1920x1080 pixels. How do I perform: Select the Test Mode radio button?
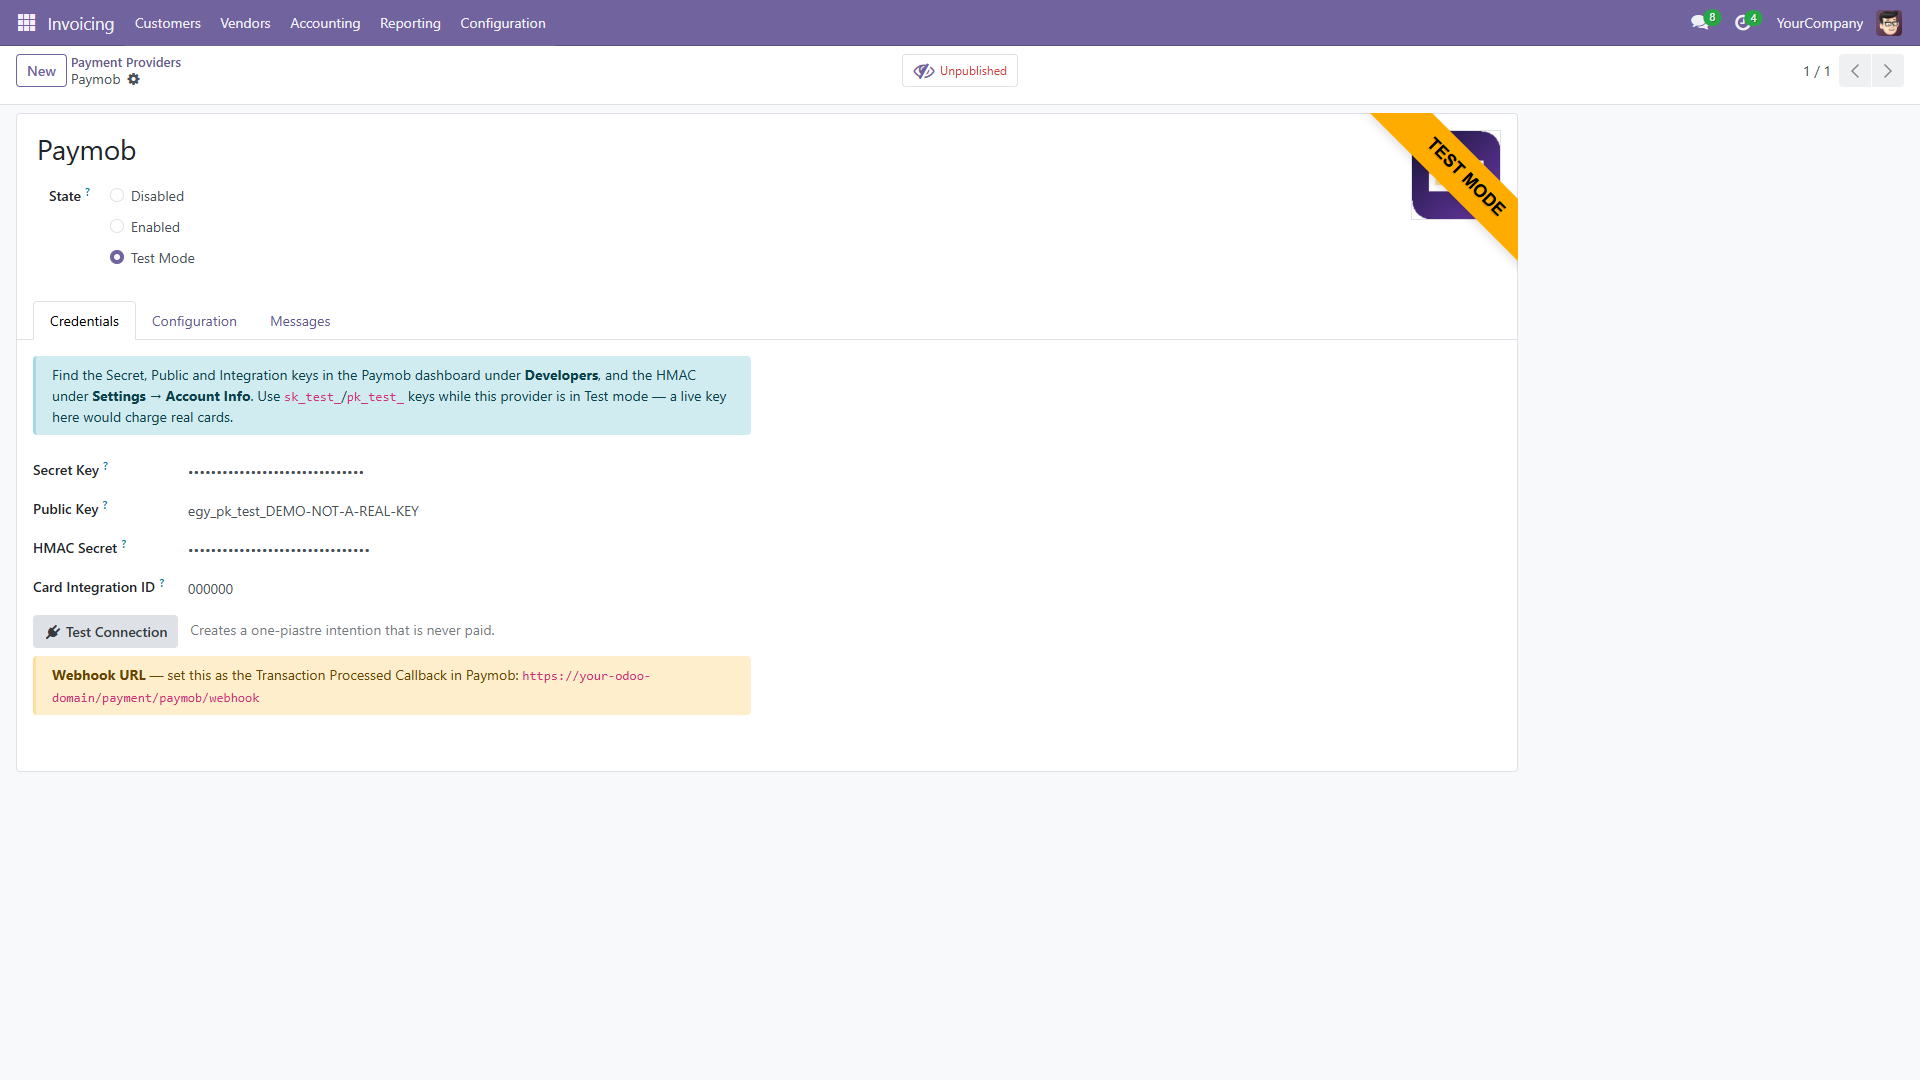click(117, 258)
